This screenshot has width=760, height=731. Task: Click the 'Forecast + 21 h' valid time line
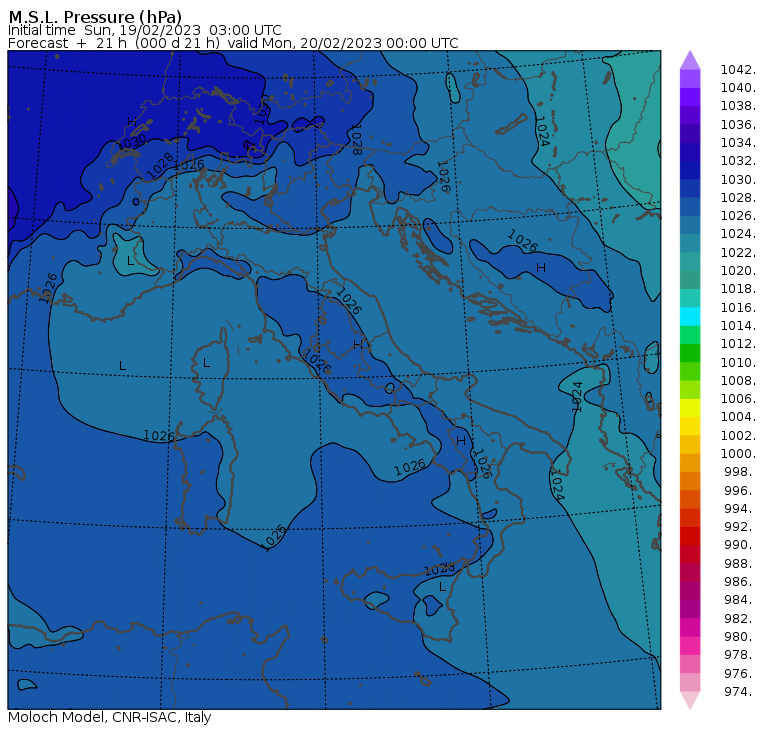233,43
